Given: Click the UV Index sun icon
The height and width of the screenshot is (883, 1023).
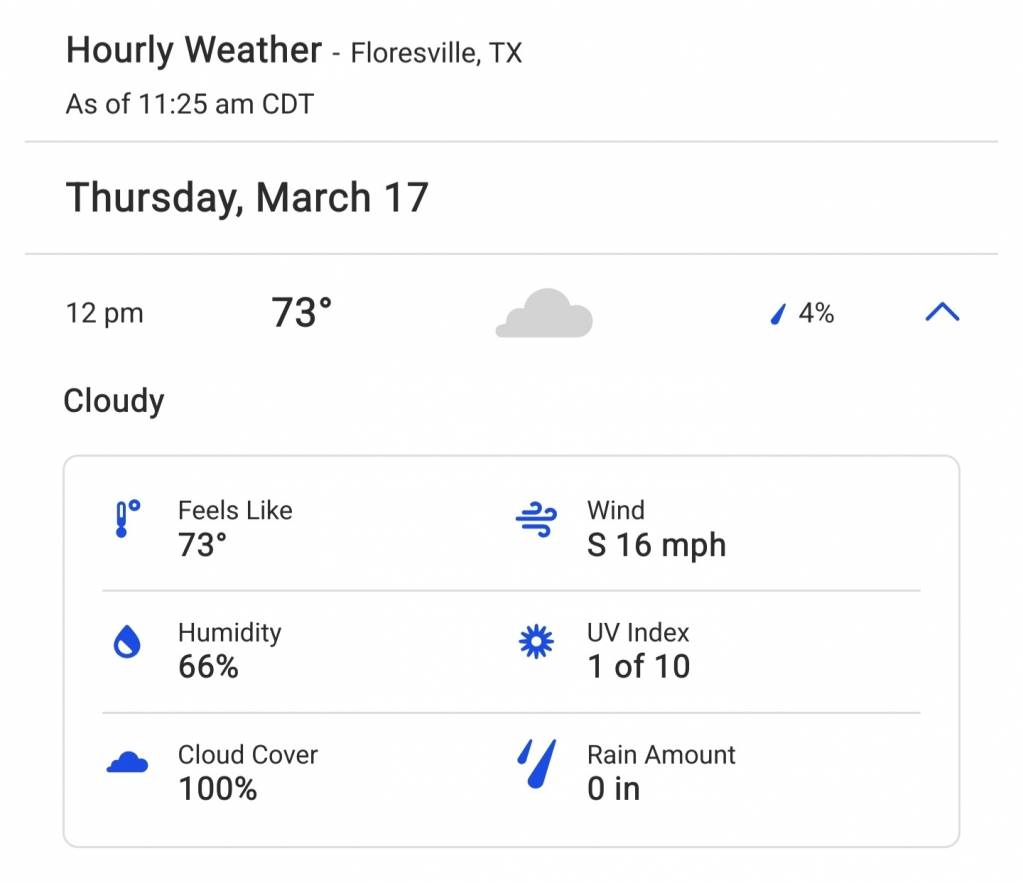Looking at the screenshot, I should point(536,642).
